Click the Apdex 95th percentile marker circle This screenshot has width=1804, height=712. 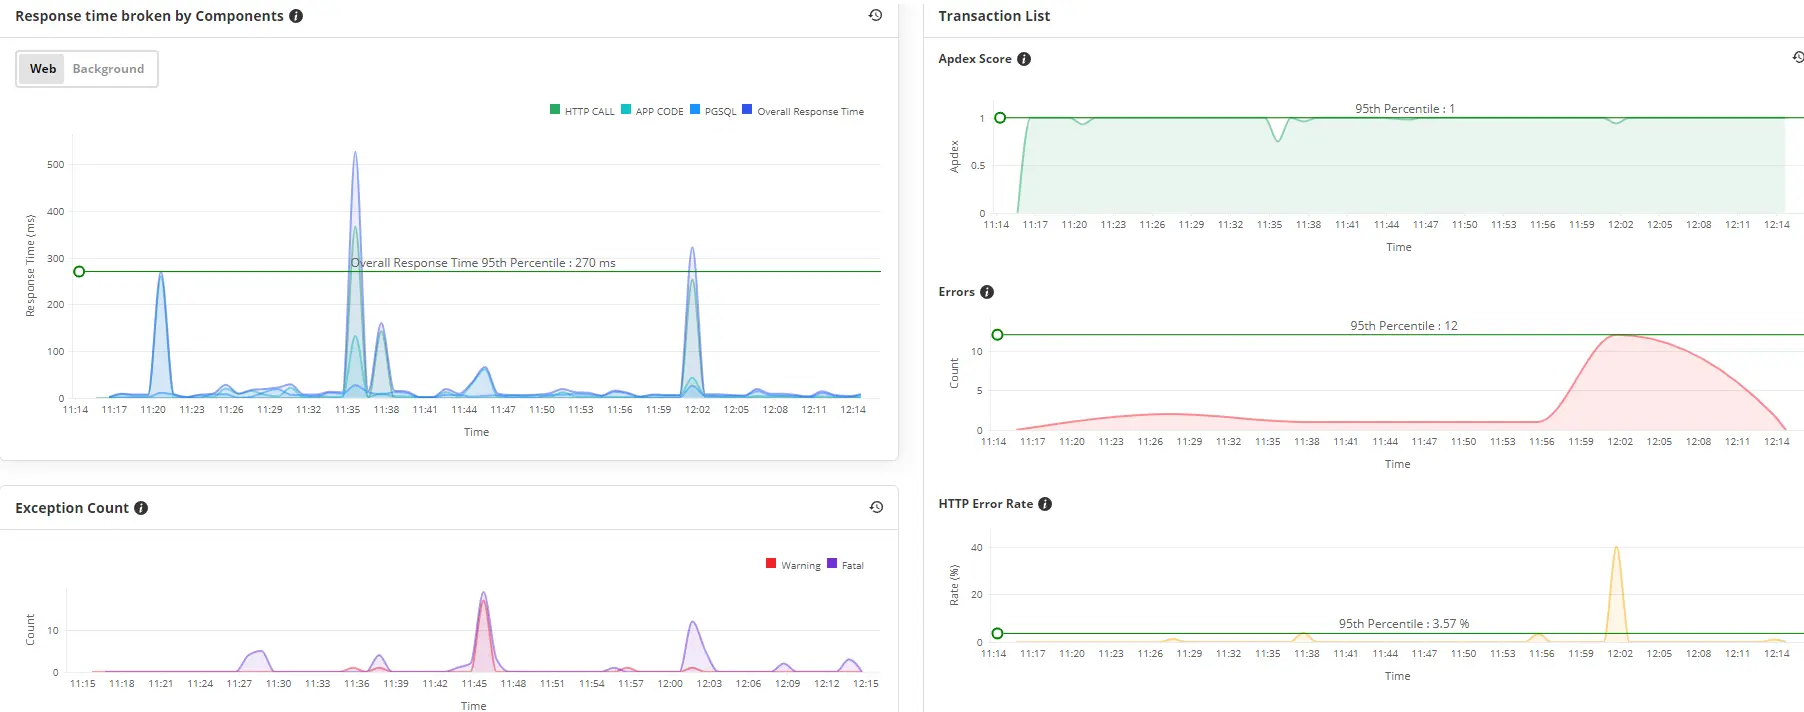[x=1000, y=118]
